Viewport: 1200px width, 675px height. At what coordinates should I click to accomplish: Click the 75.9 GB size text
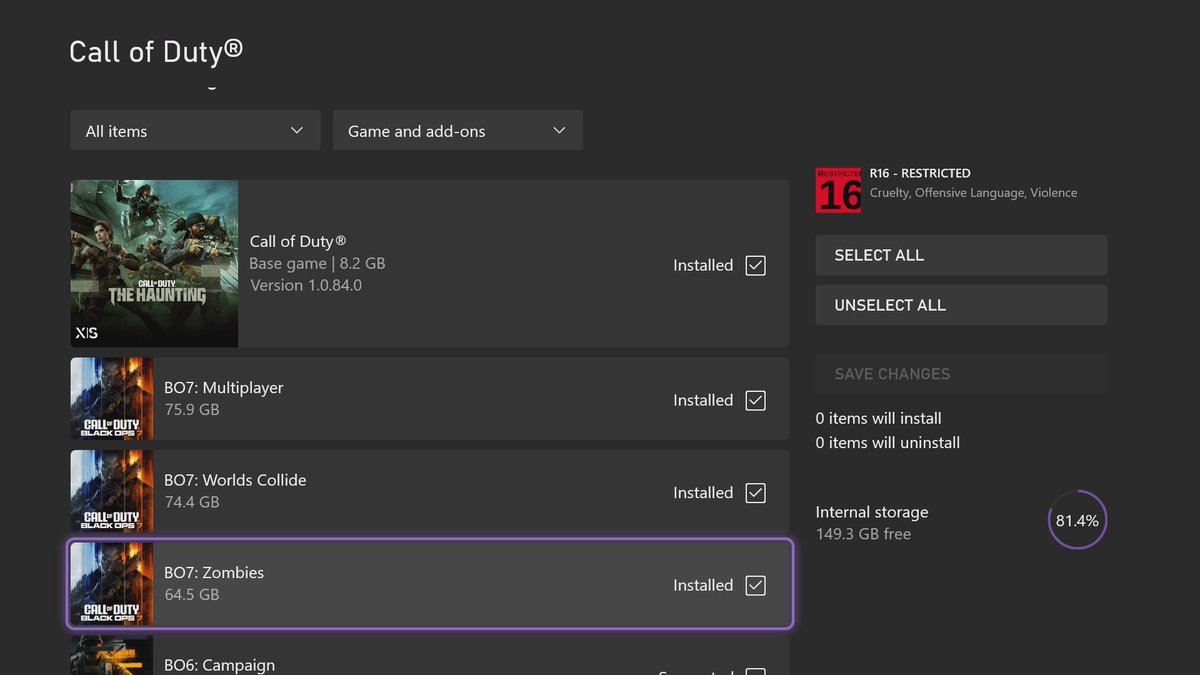coord(191,410)
